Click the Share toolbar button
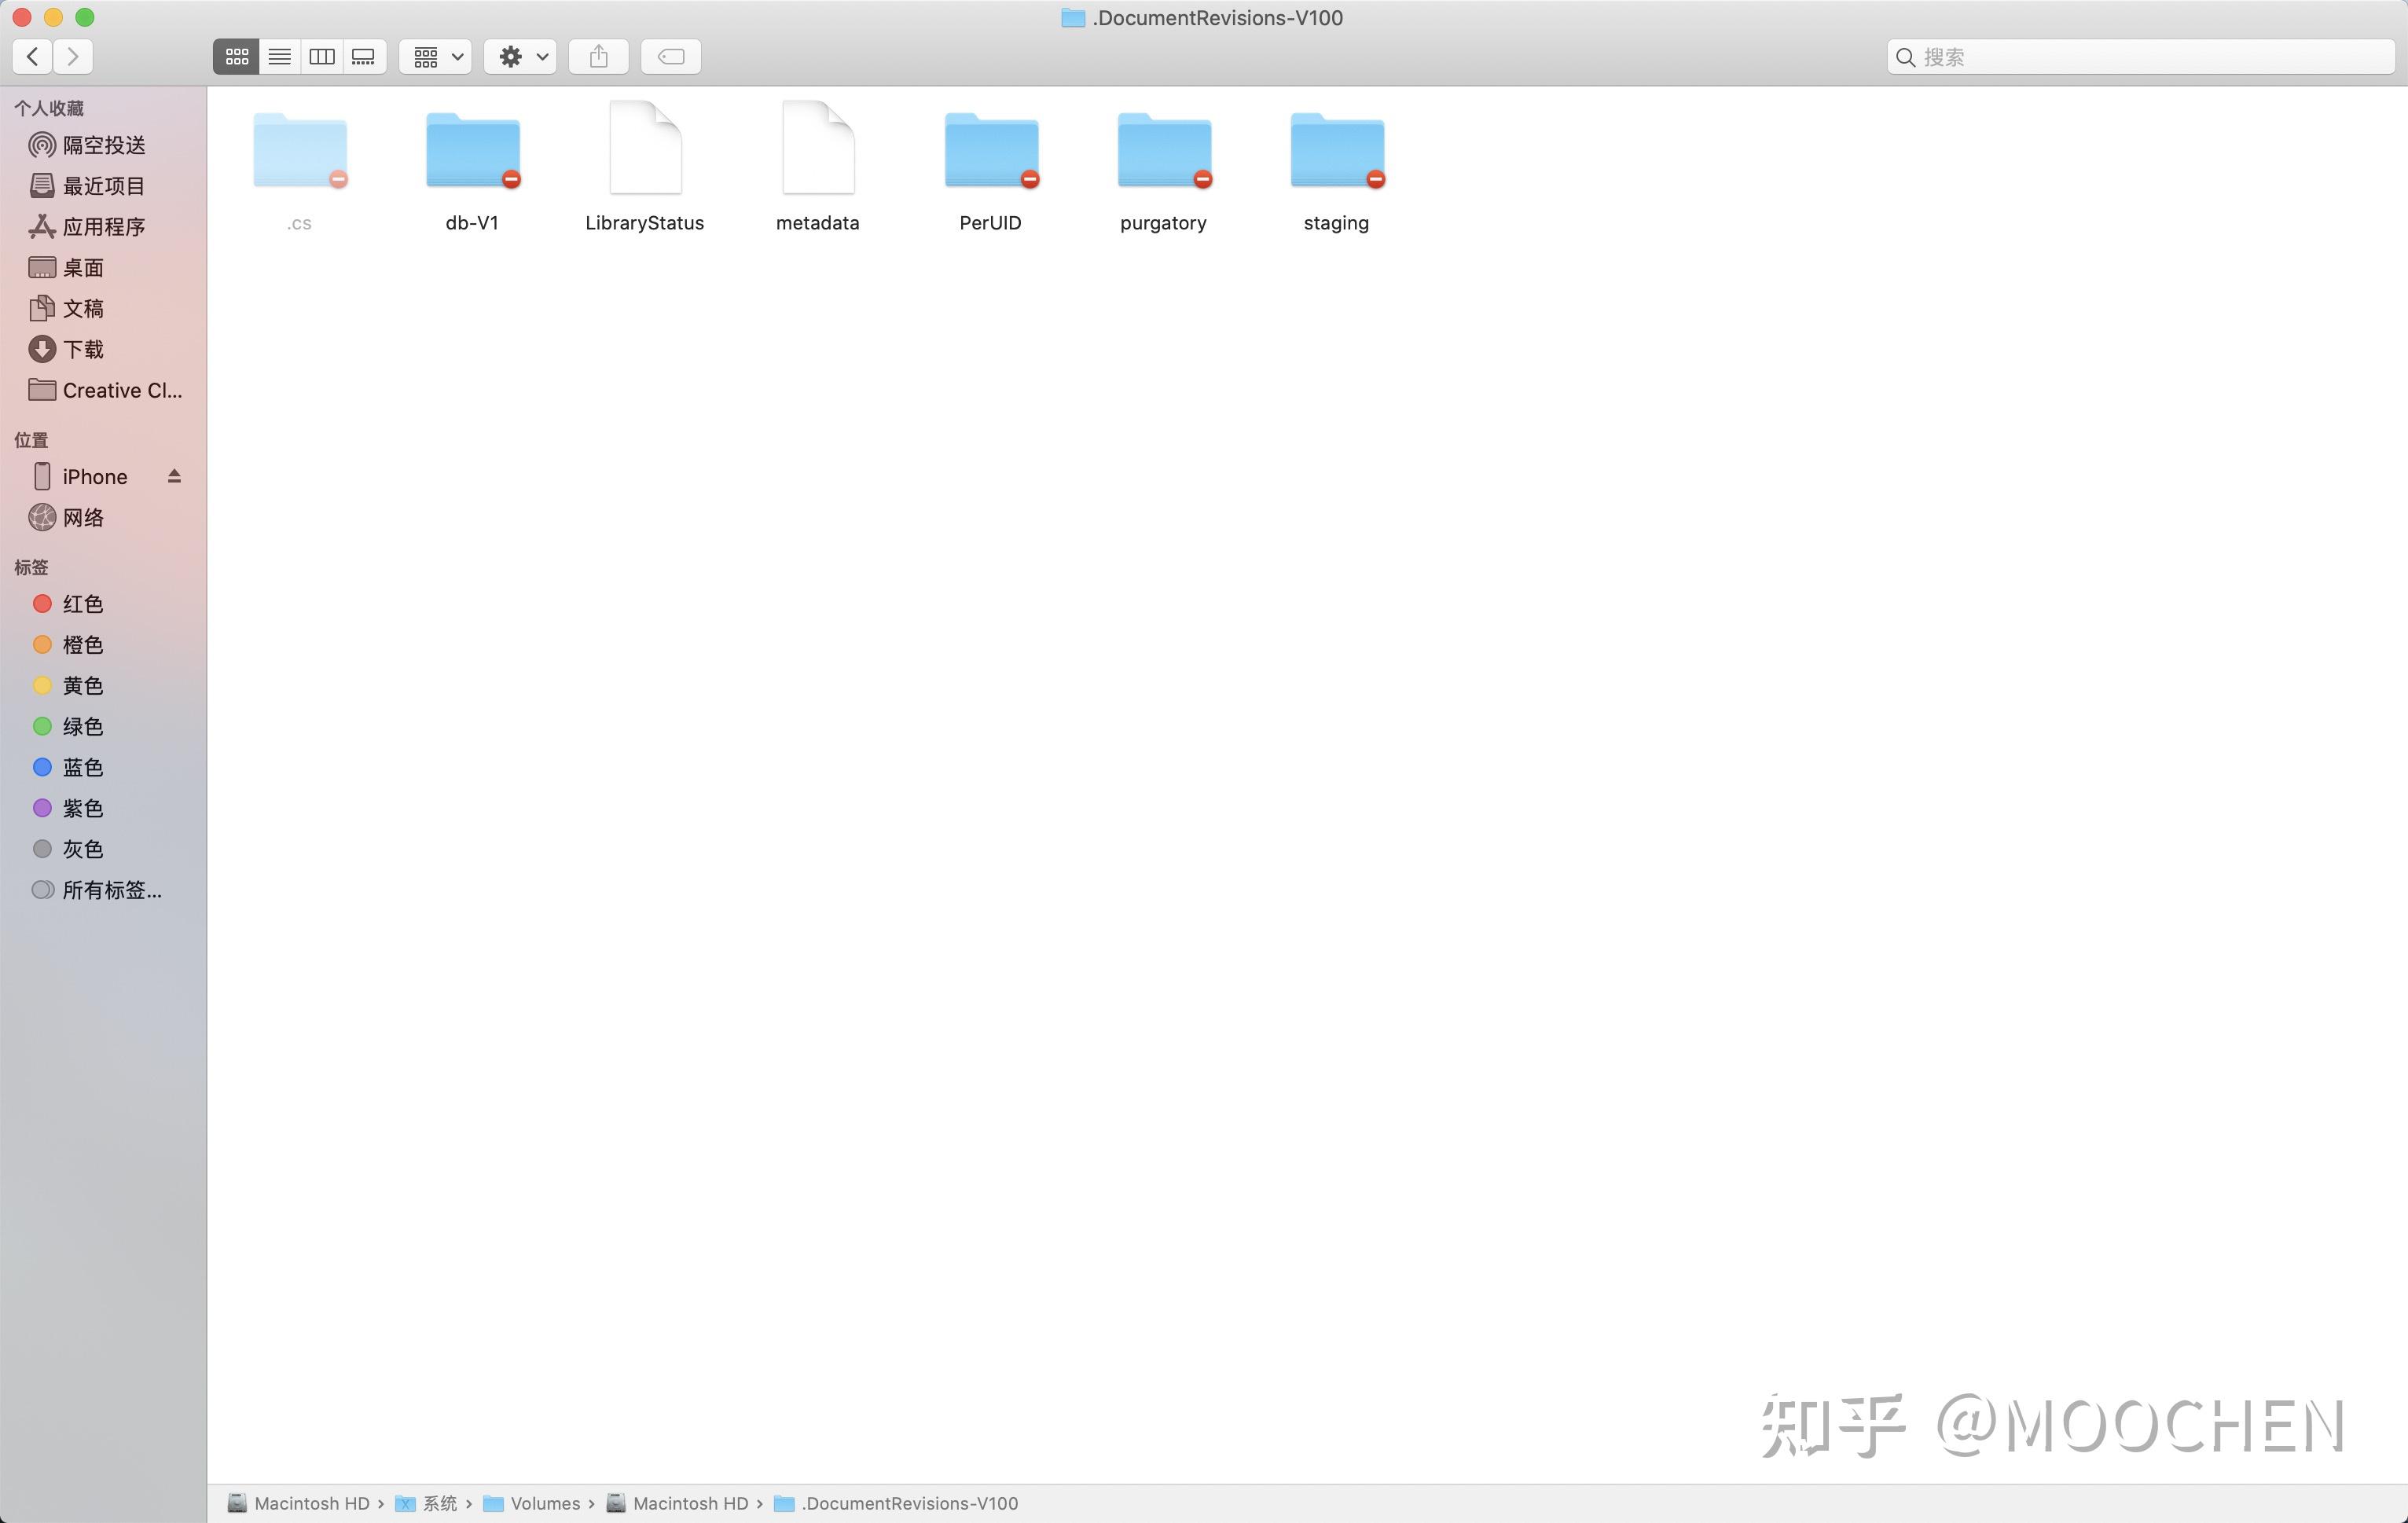This screenshot has width=2408, height=1523. tap(598, 57)
